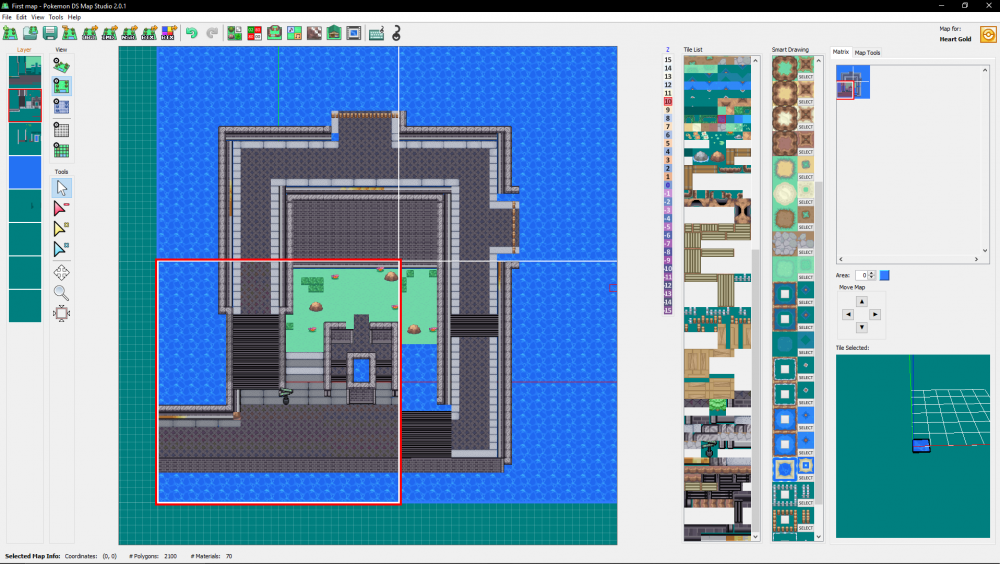Open the Tools menu
This screenshot has width=1000, height=564.
click(56, 17)
